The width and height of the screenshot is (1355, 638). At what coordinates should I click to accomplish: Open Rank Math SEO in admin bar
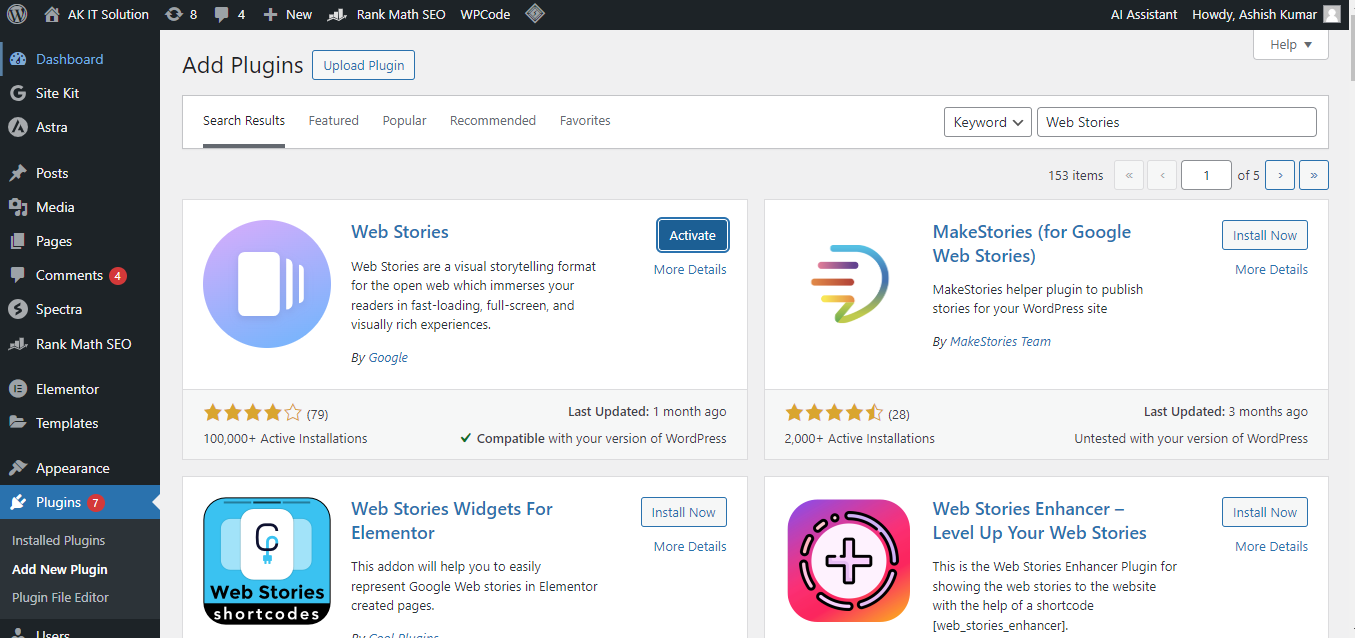click(x=386, y=14)
